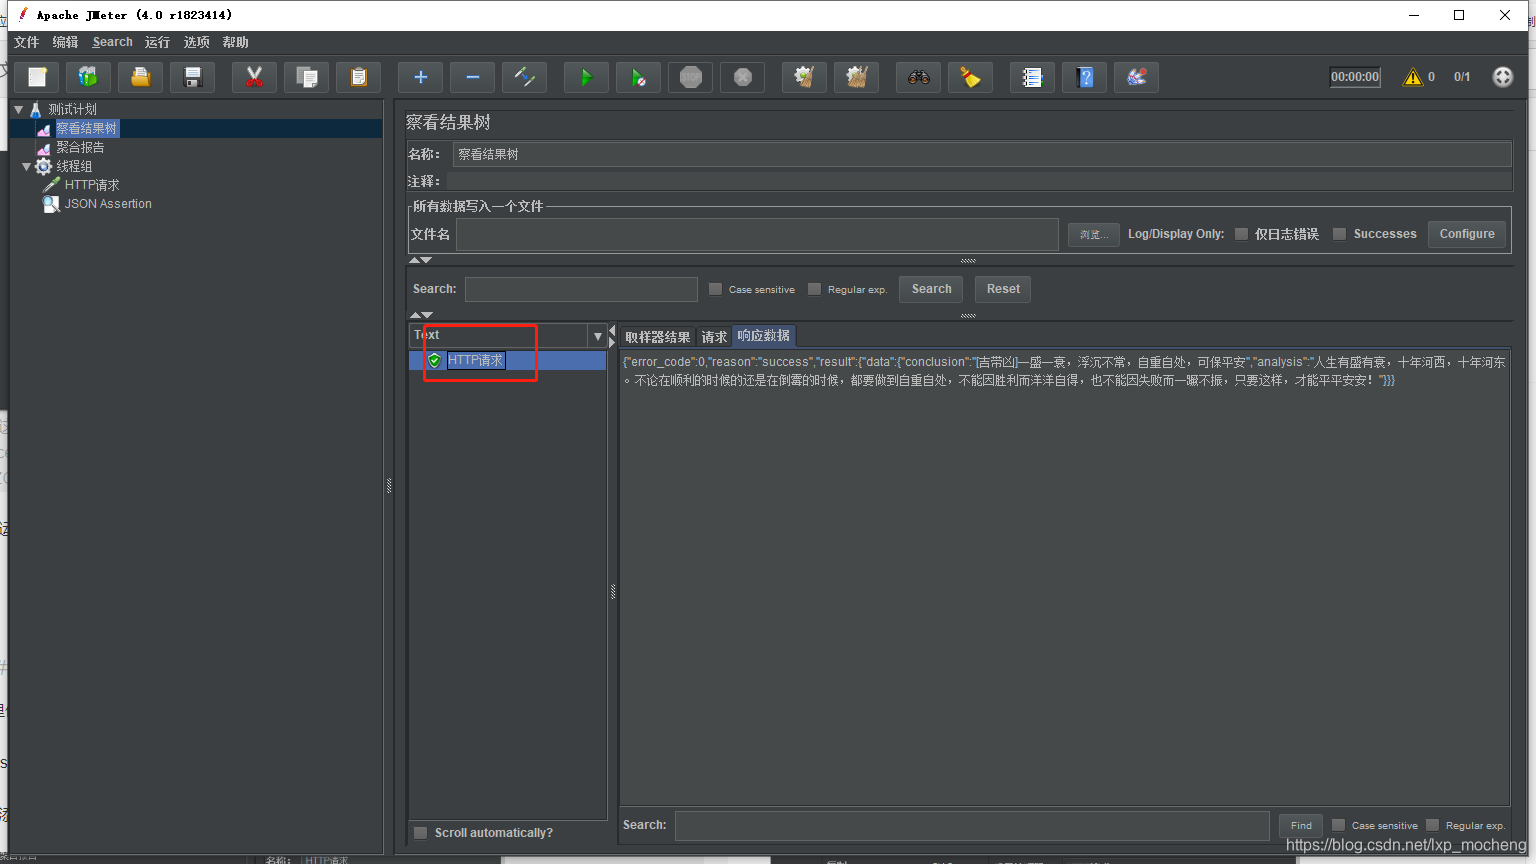
Task: Open the 帮助 menu
Action: tap(235, 42)
